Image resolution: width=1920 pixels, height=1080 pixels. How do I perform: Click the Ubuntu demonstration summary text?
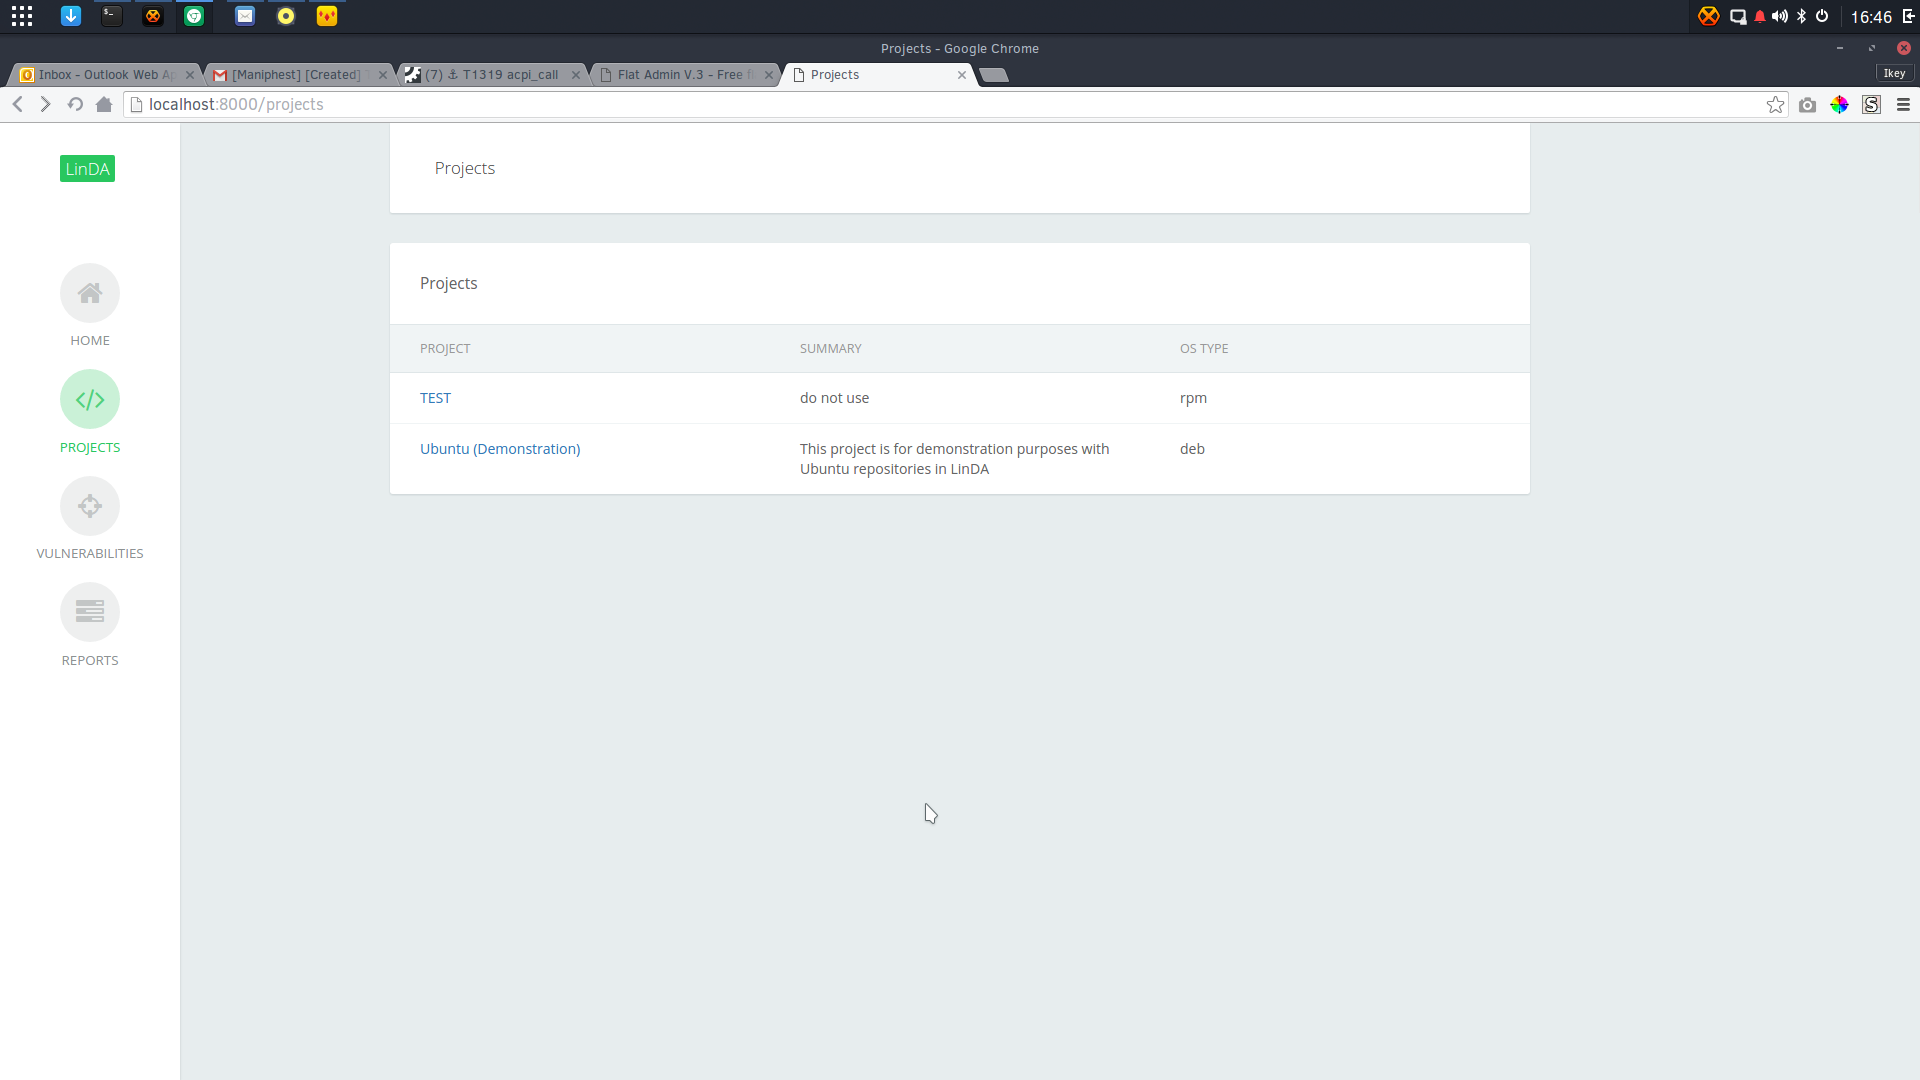[954, 459]
